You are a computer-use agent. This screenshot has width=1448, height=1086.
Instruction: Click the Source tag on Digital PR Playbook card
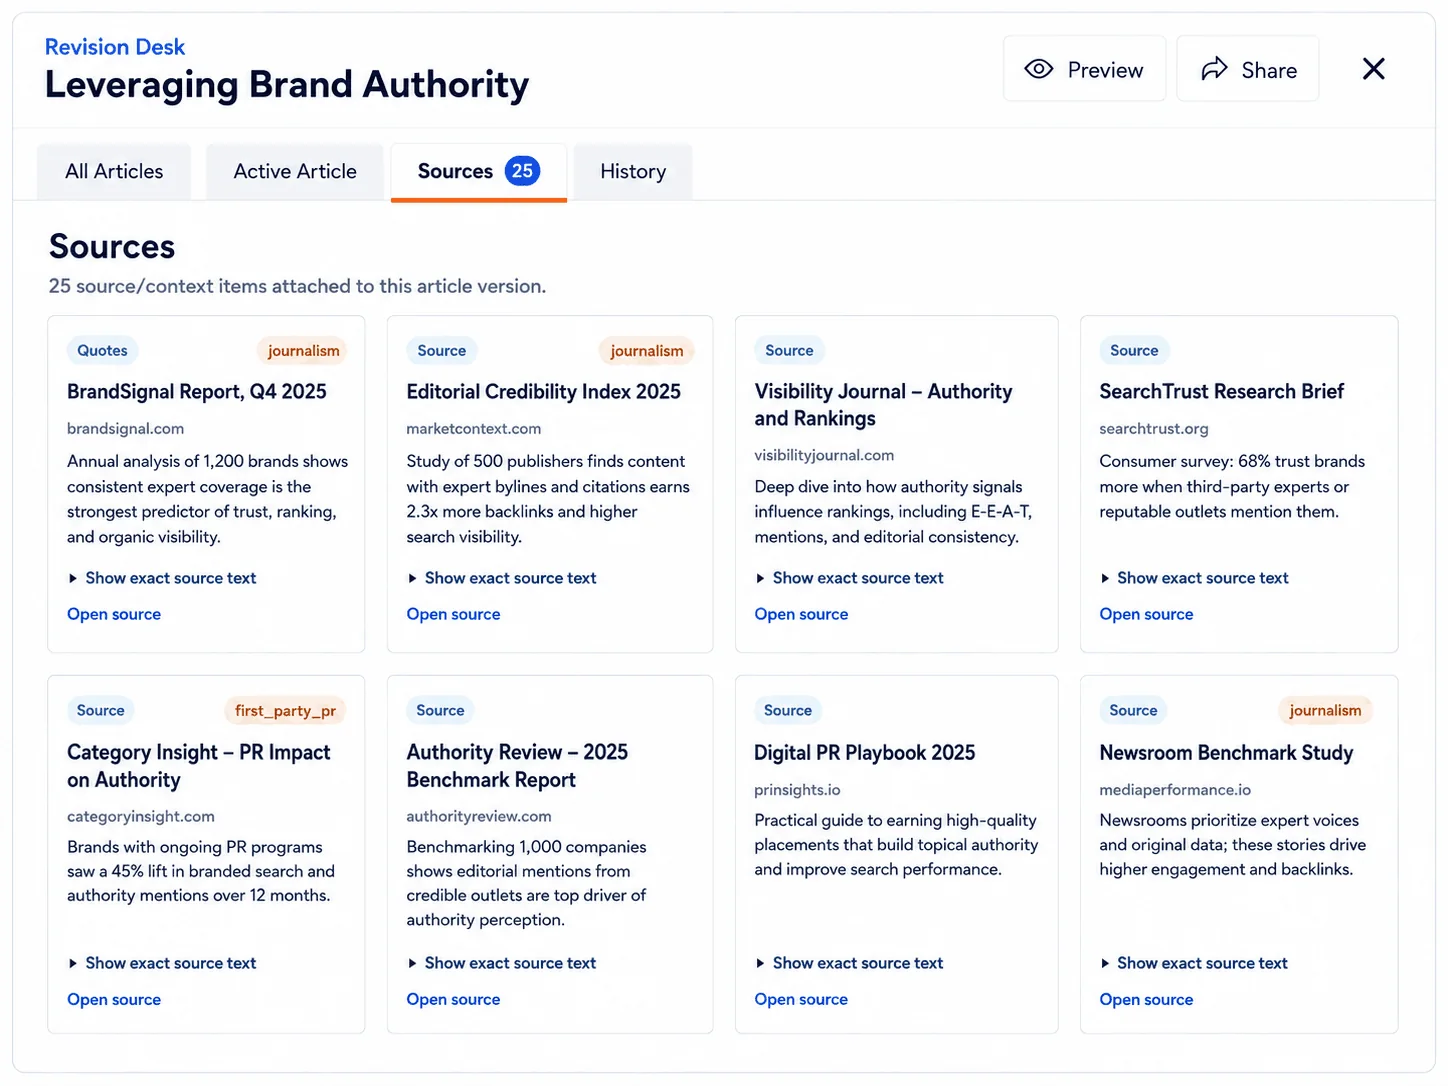point(787,711)
